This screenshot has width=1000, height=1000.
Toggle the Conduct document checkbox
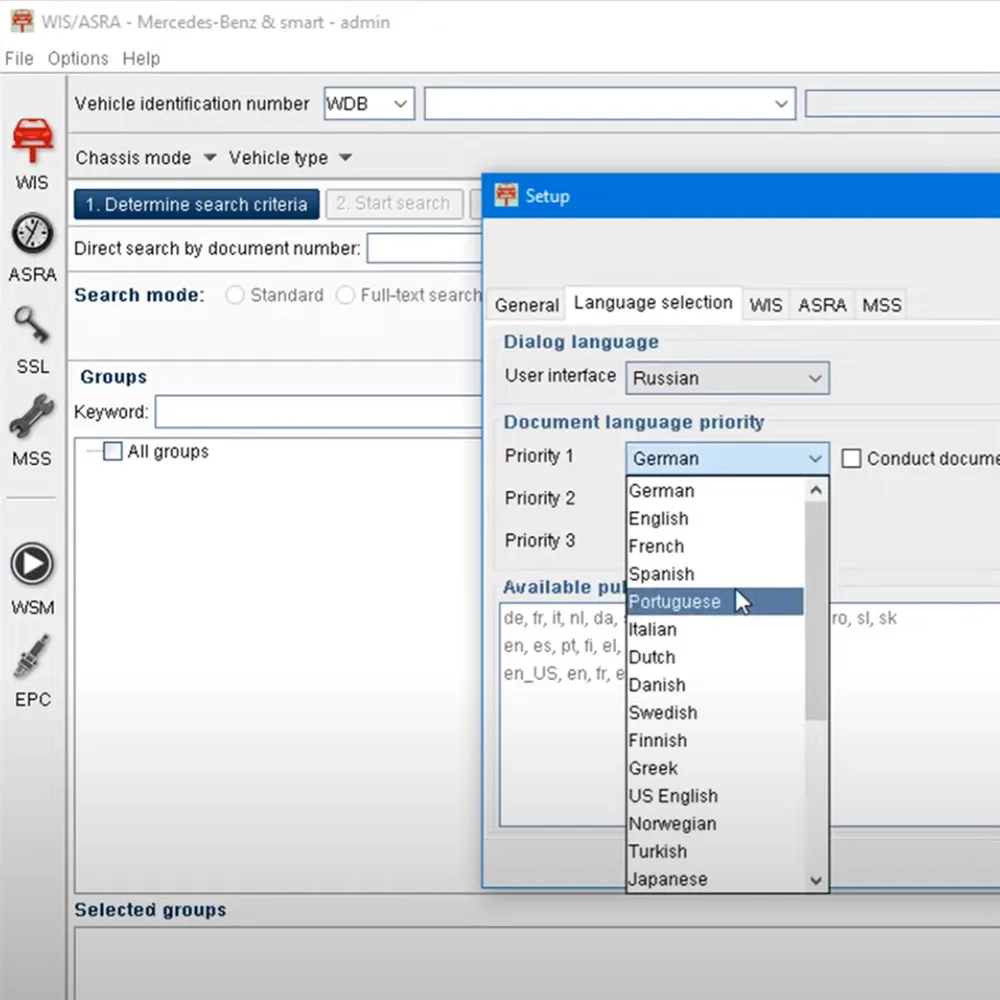click(x=851, y=458)
